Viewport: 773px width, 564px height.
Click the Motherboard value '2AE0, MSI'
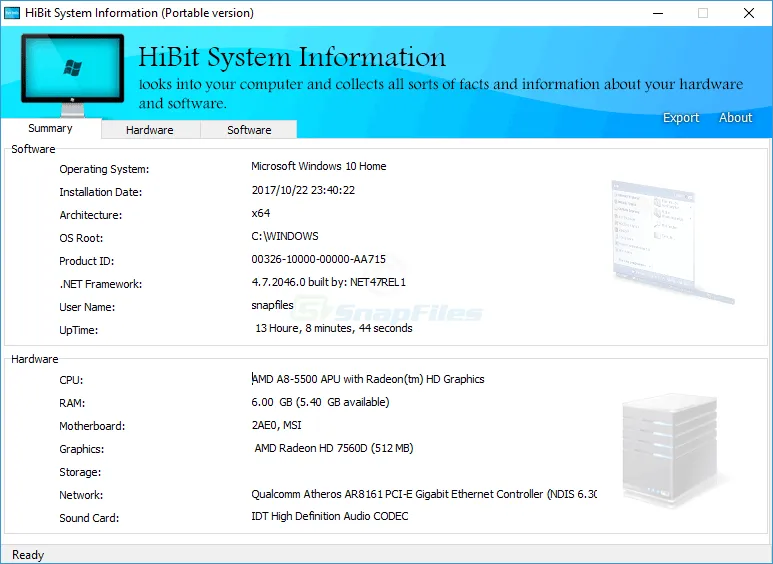click(277, 425)
